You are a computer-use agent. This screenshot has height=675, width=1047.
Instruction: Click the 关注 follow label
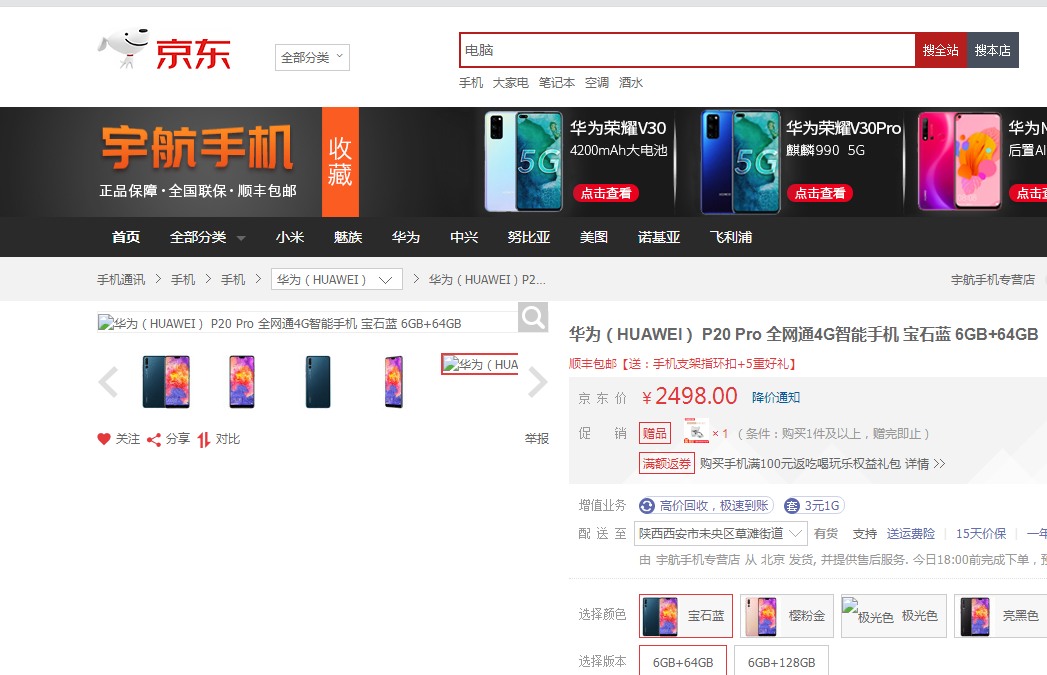pos(128,439)
